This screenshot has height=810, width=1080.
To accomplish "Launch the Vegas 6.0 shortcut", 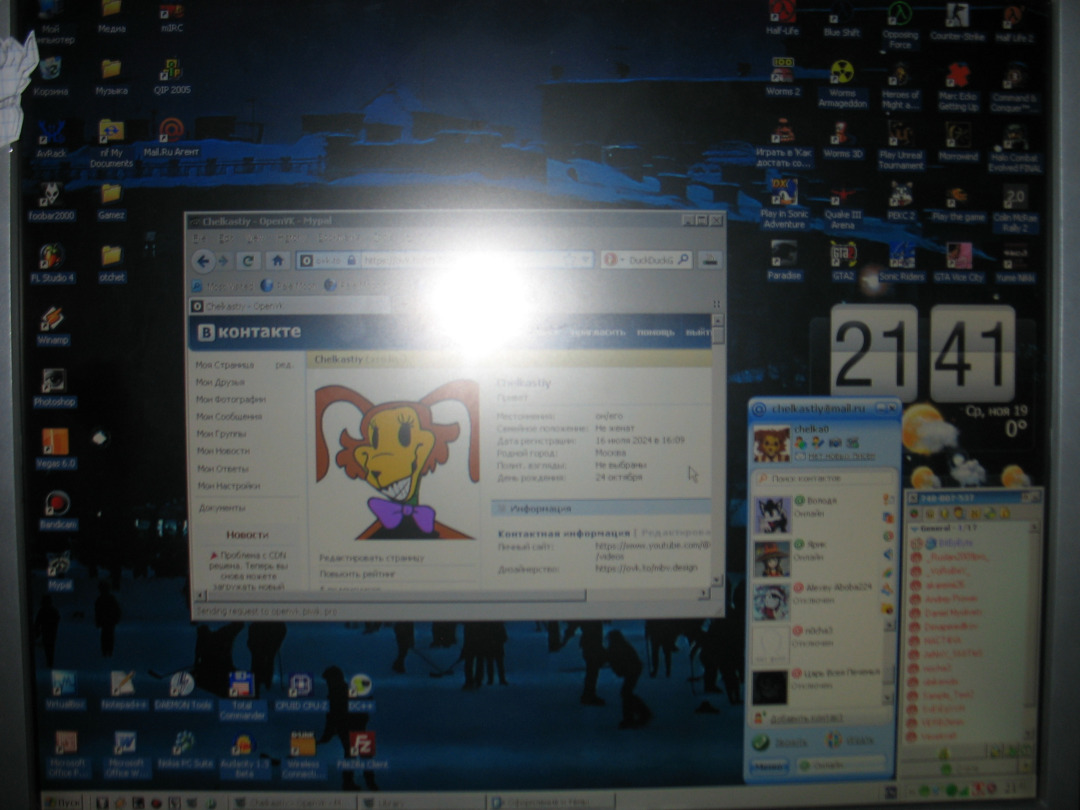I will click(x=55, y=448).
